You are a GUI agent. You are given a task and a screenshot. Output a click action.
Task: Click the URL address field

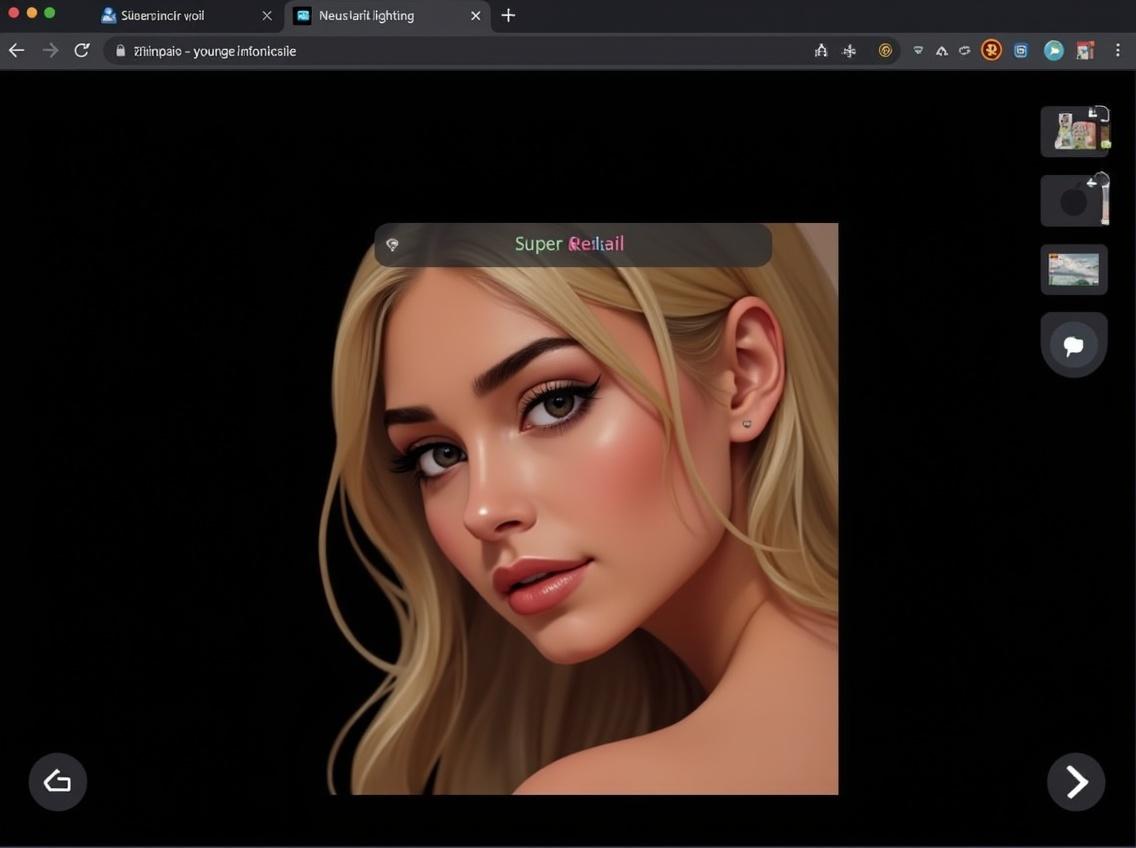point(450,51)
